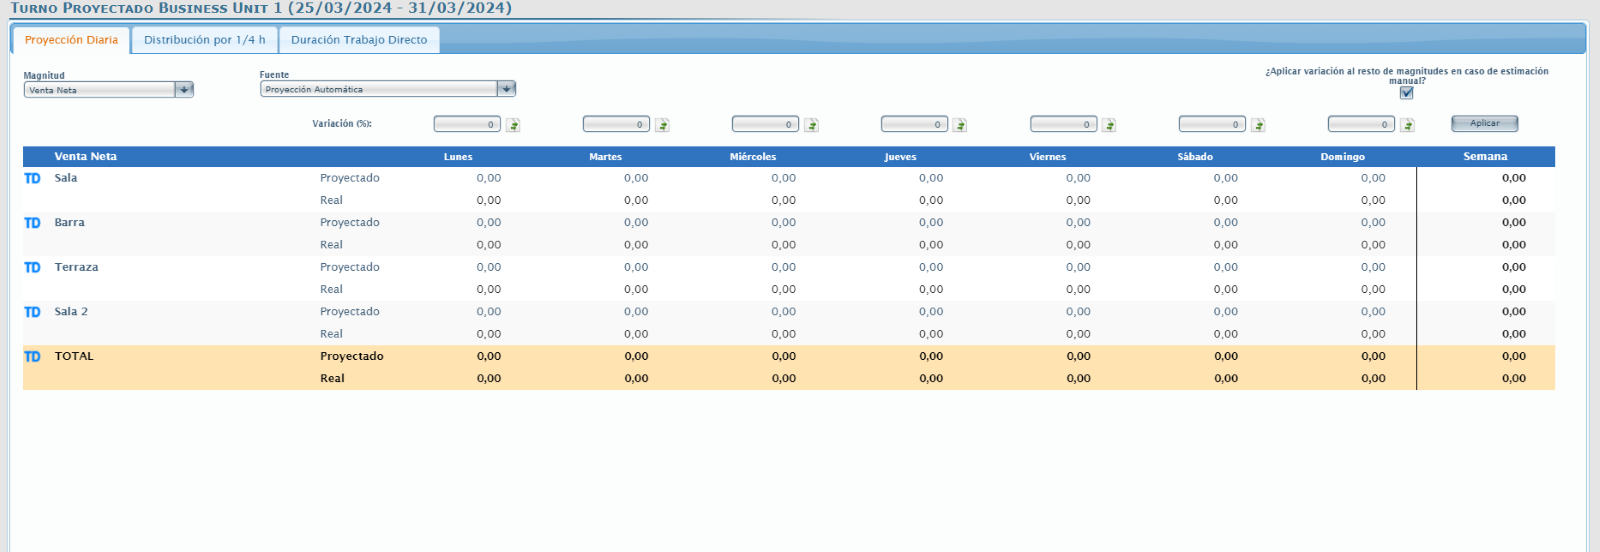Click the Aplicar button
This screenshot has height=552, width=1600.
coord(1485,123)
